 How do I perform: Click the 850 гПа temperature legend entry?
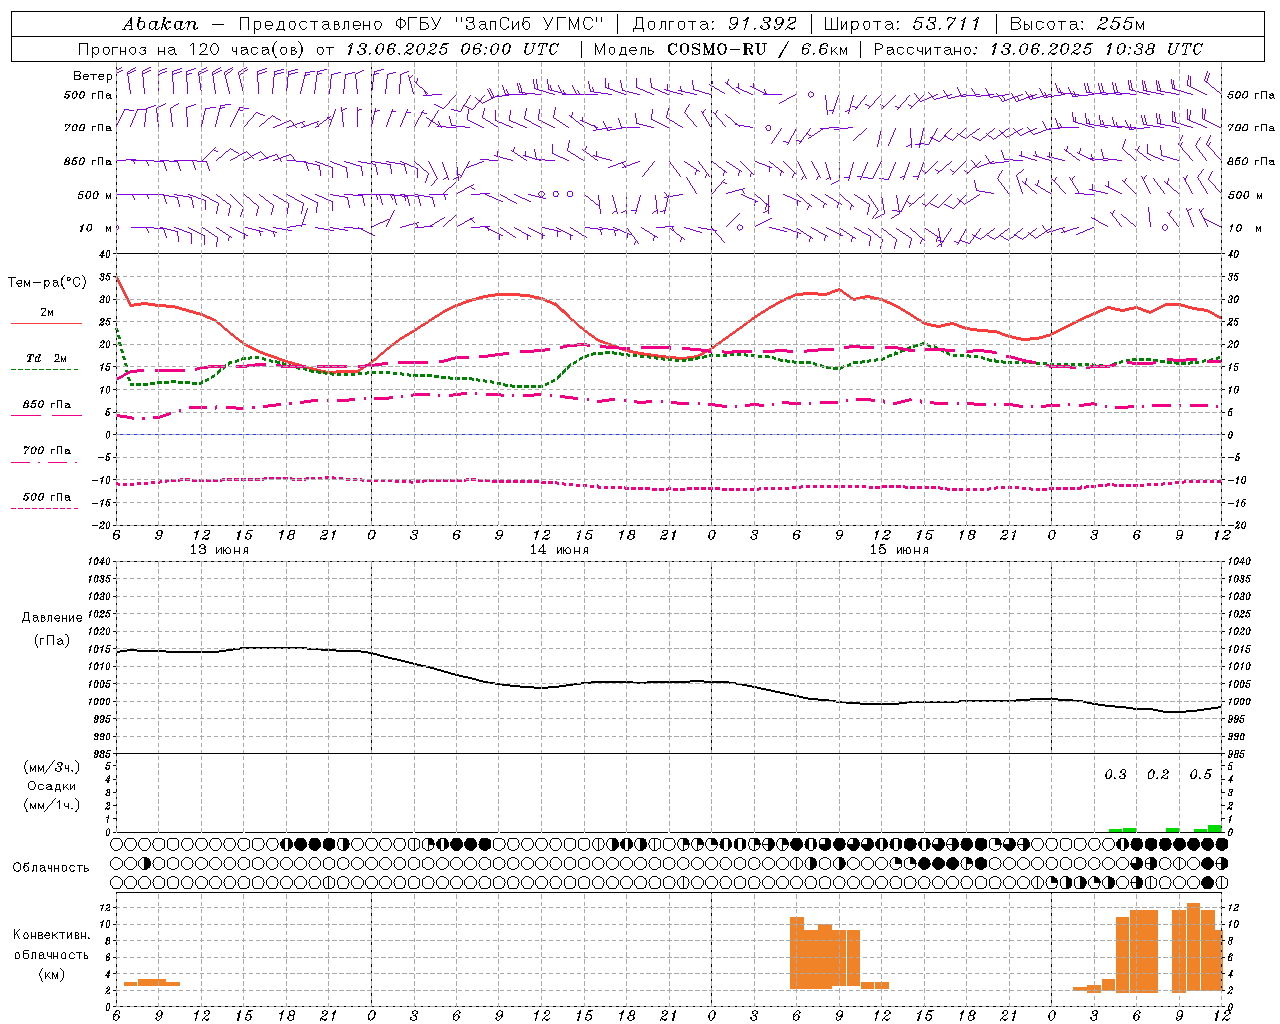(46, 405)
